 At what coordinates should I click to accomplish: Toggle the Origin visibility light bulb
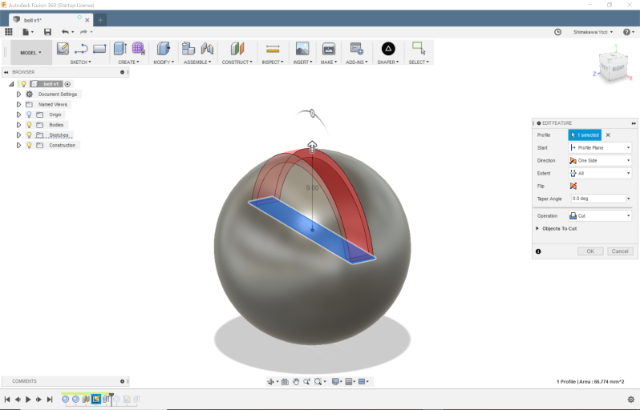[29, 115]
